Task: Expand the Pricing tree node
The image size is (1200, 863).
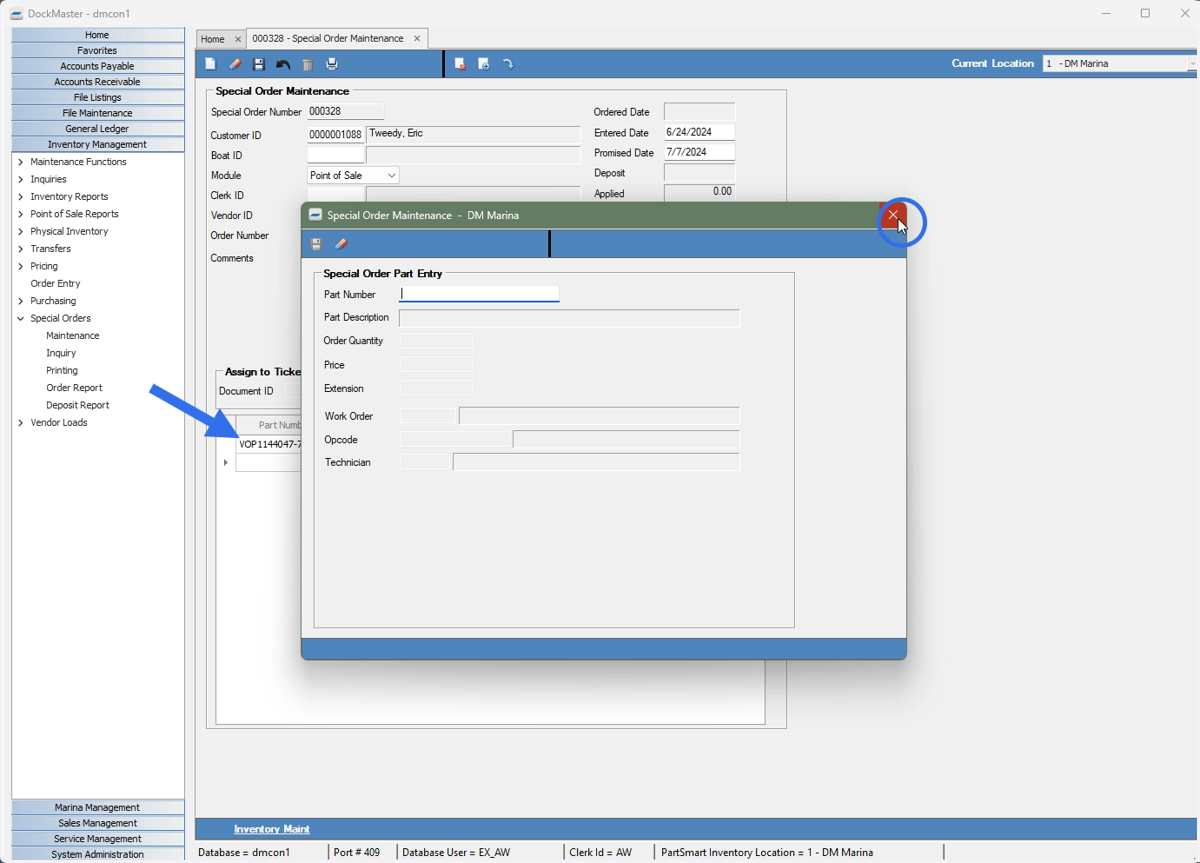Action: [x=21, y=266]
